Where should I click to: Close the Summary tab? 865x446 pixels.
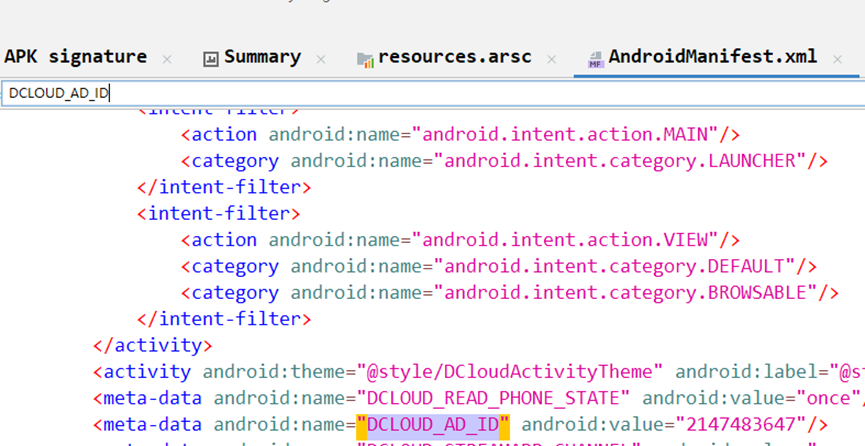click(x=321, y=59)
